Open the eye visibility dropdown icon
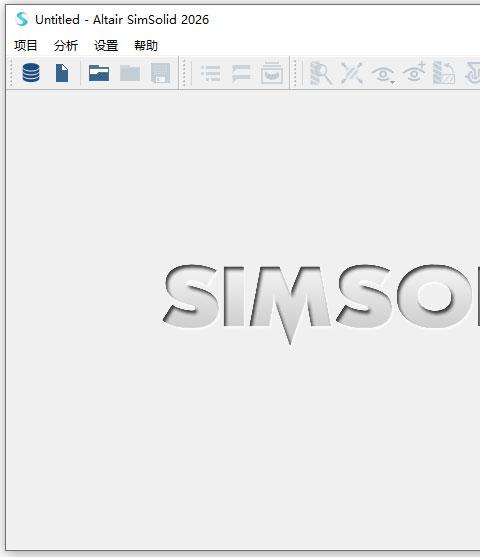Screen dimensions: 480x557 (383, 74)
